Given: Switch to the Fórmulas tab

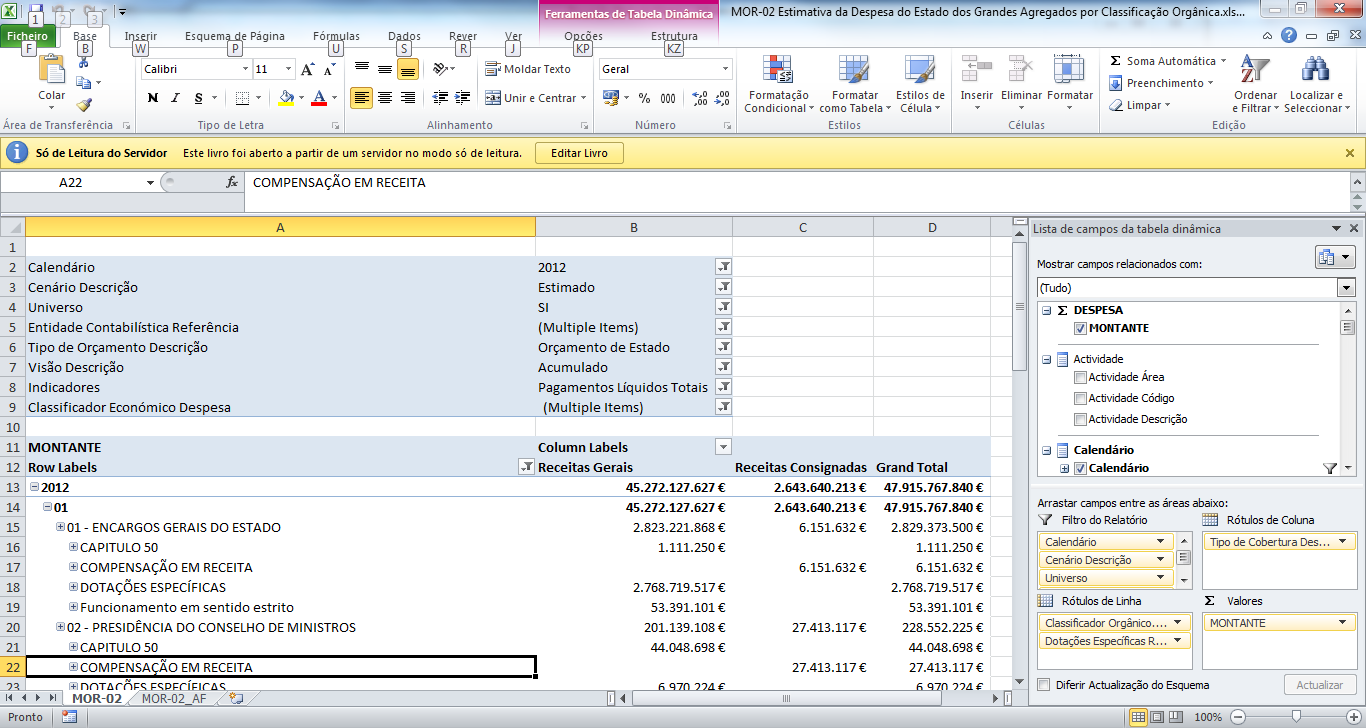Looking at the screenshot, I should coord(337,36).
